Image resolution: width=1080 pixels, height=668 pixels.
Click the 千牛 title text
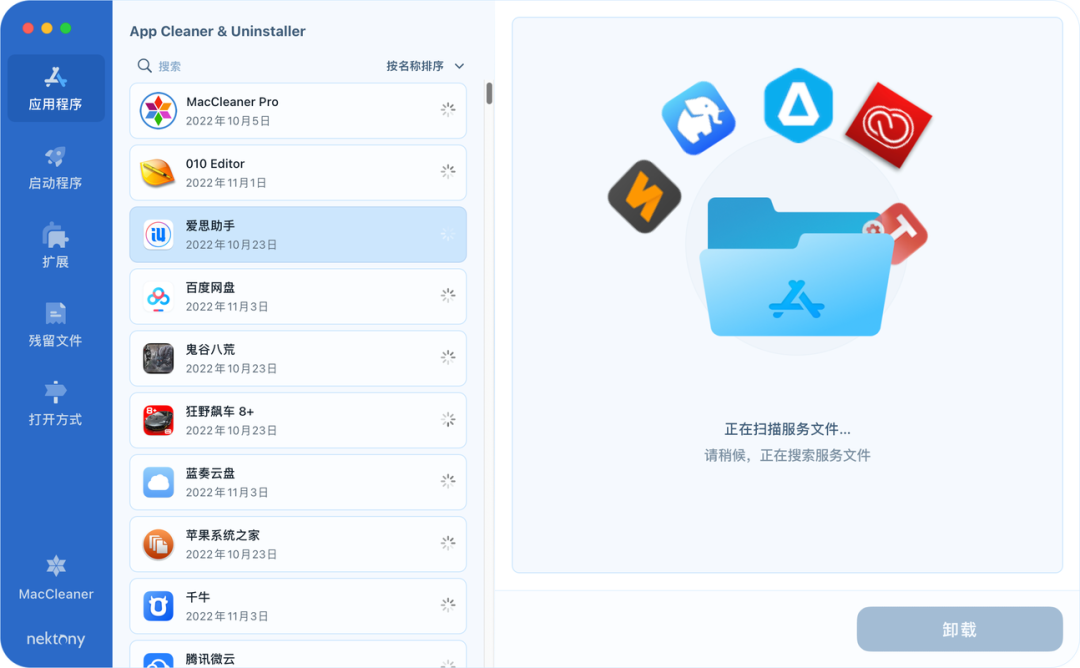pos(198,597)
